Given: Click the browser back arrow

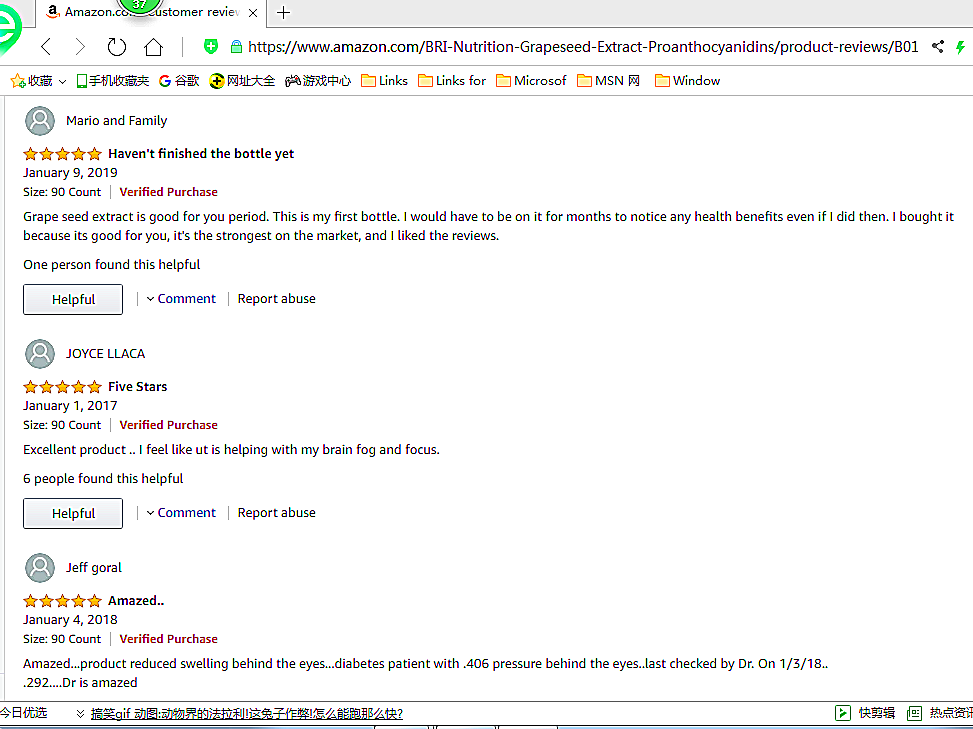Looking at the screenshot, I should (46, 47).
